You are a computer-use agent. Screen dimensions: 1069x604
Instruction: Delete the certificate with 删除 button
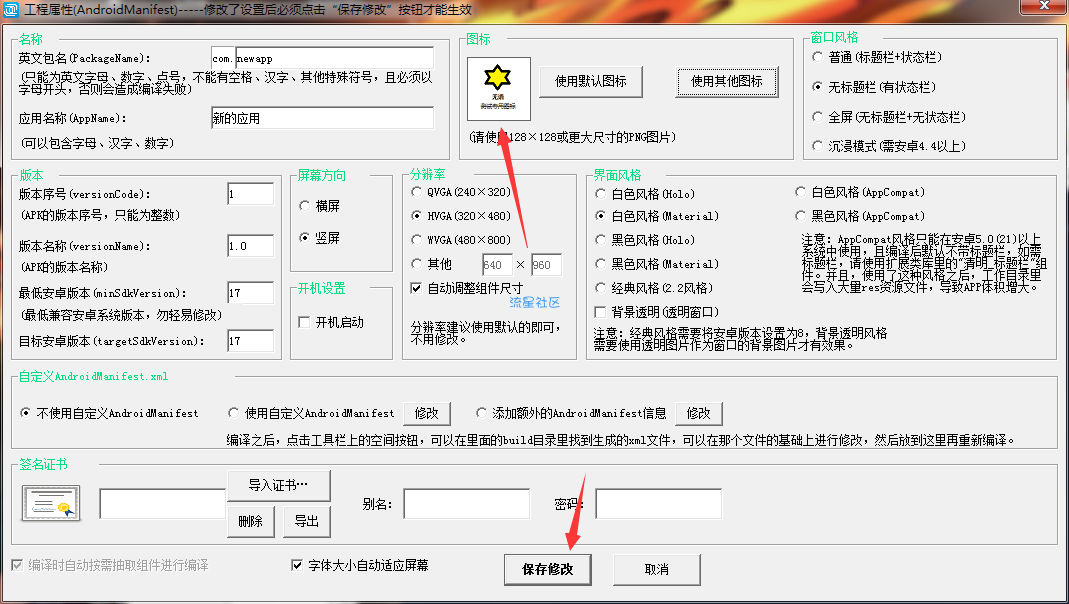[250, 522]
